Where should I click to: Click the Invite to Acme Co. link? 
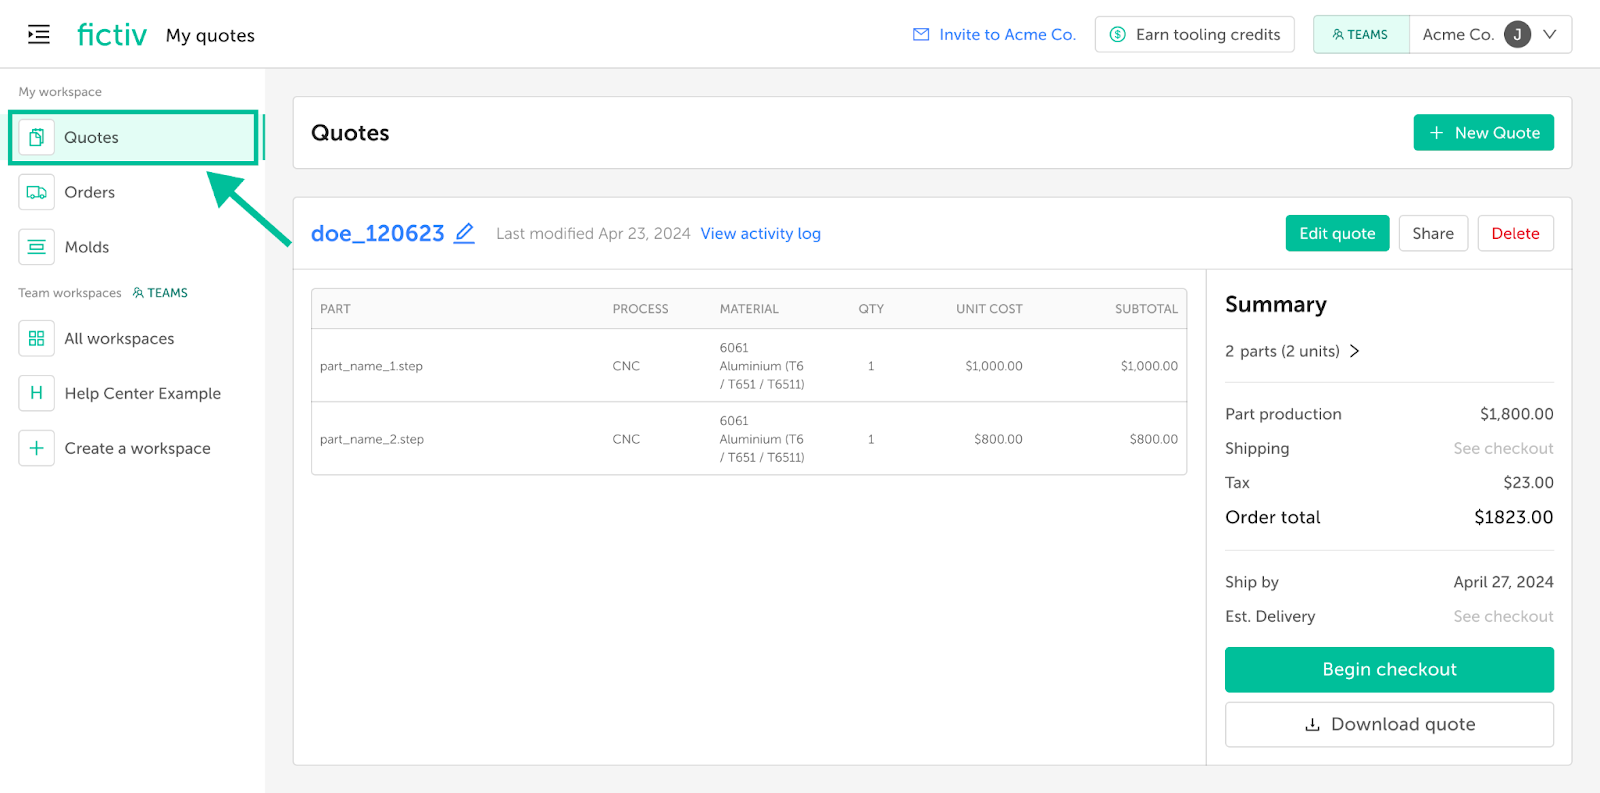[x=1008, y=34]
